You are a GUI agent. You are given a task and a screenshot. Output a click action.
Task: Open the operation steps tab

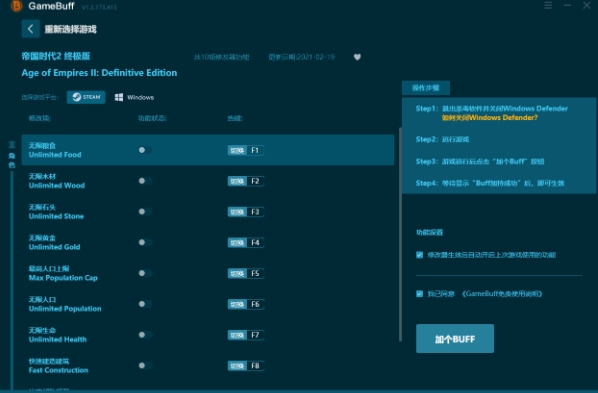pos(426,88)
